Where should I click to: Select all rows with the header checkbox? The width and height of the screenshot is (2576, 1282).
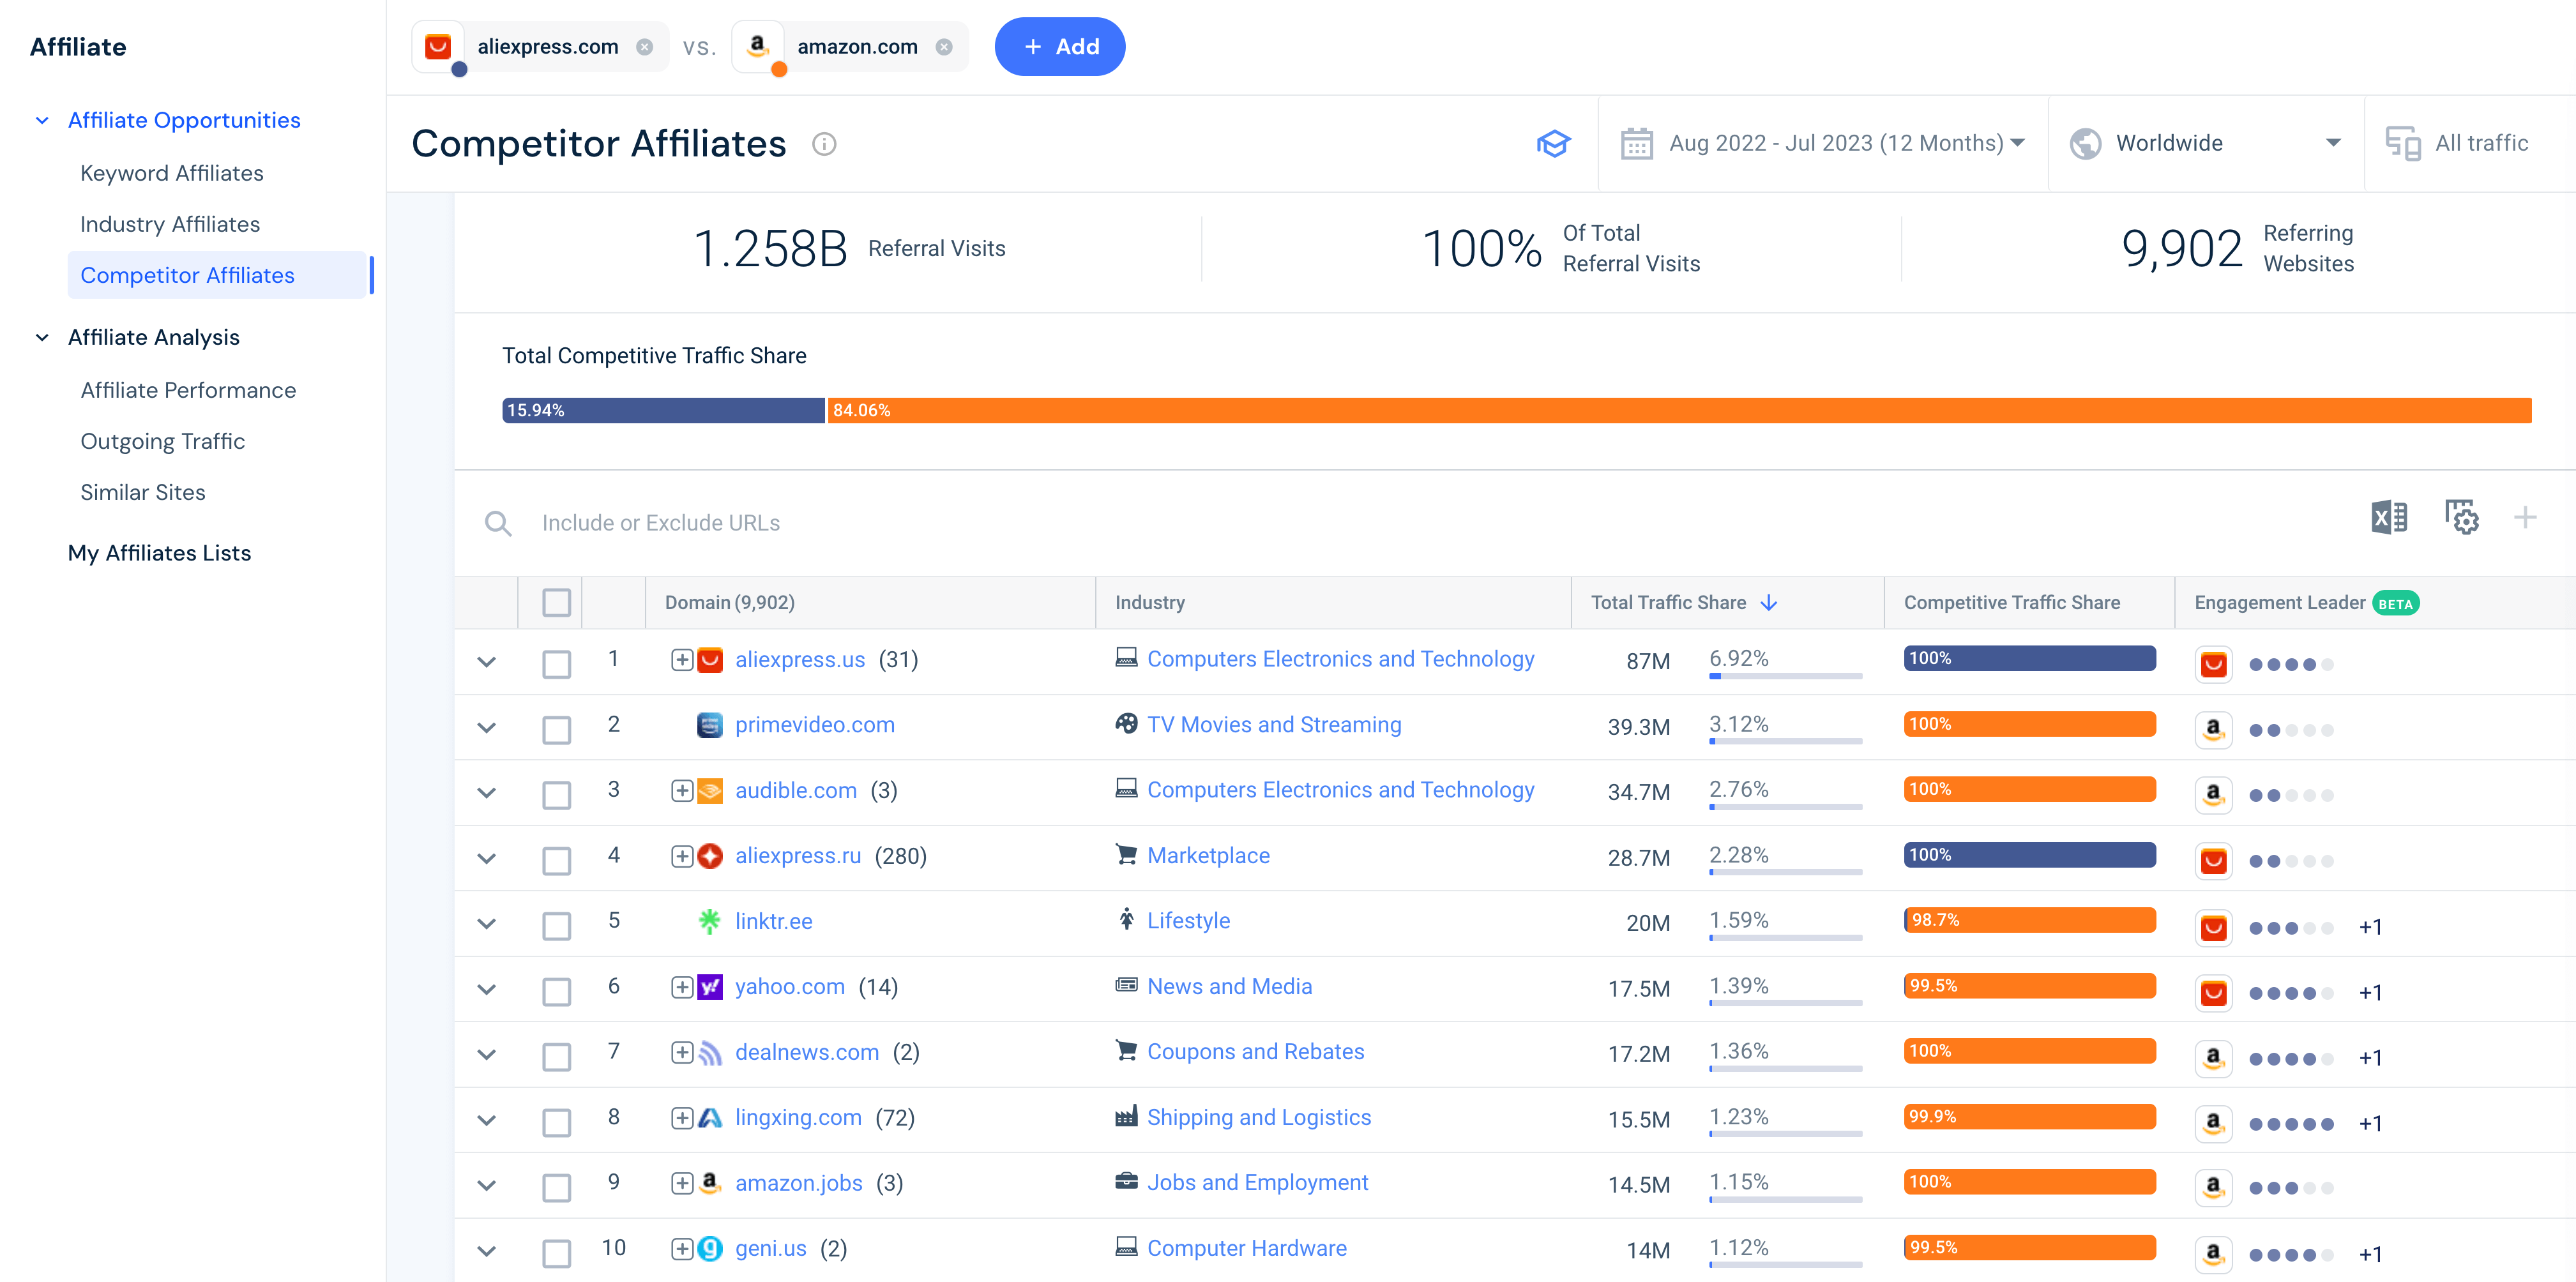click(x=556, y=601)
